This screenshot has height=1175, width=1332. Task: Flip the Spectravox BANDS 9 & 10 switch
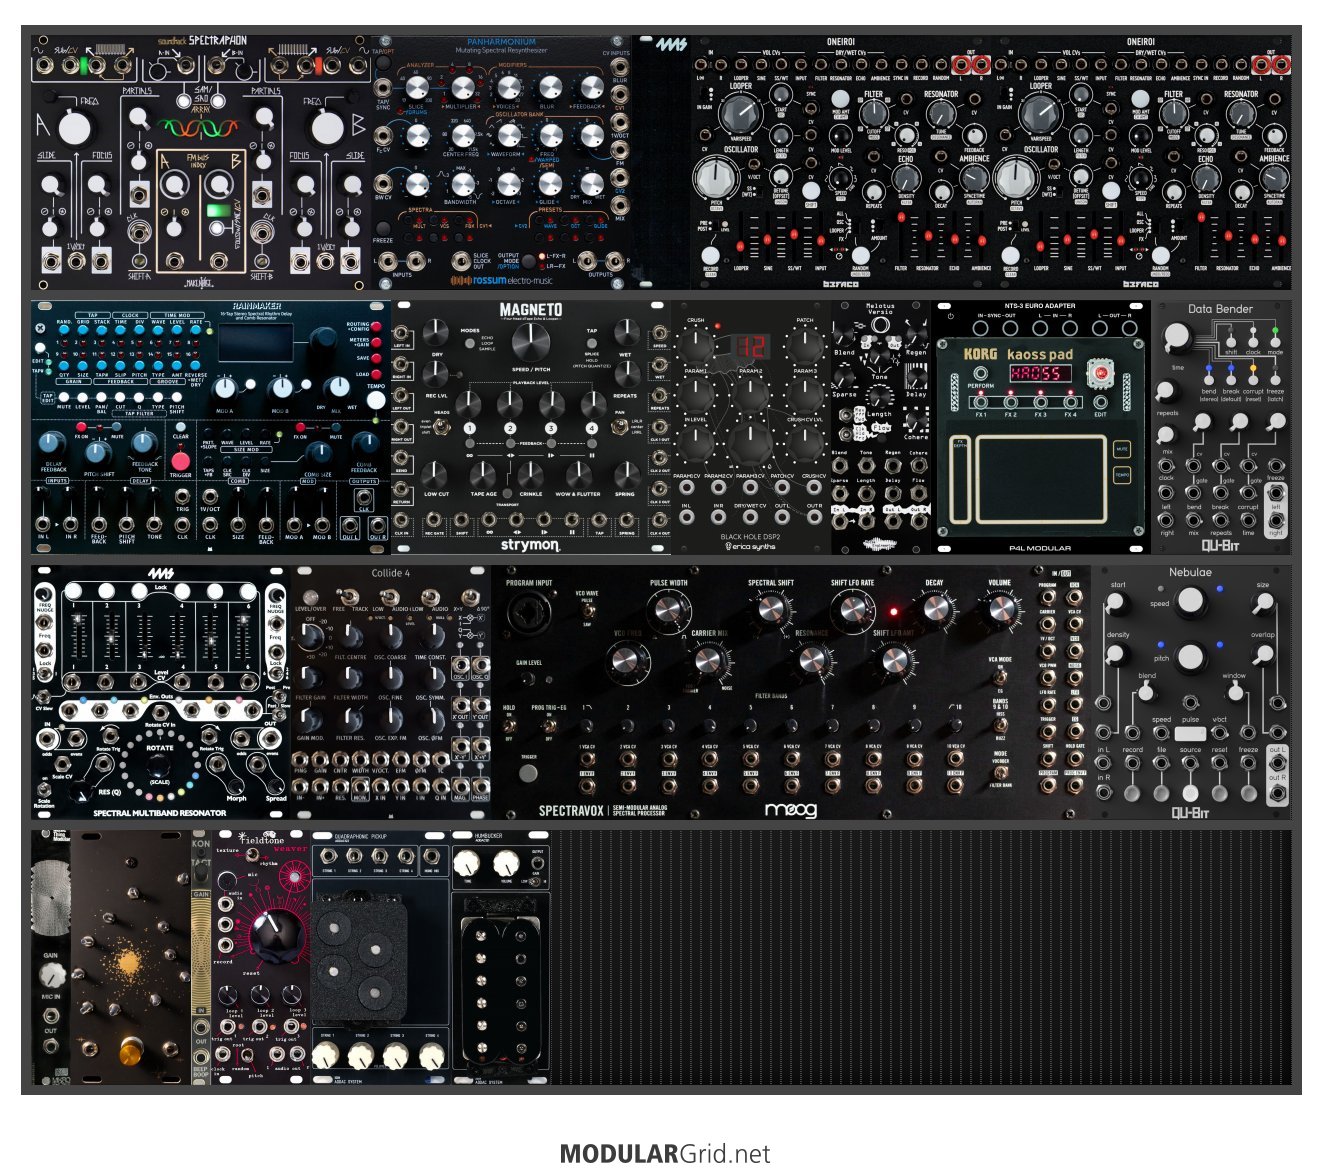click(1000, 723)
